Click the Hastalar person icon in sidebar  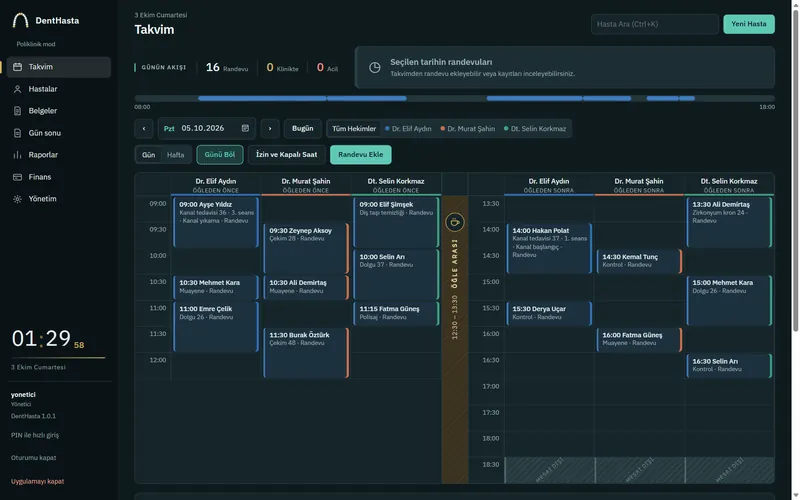tap(17, 89)
